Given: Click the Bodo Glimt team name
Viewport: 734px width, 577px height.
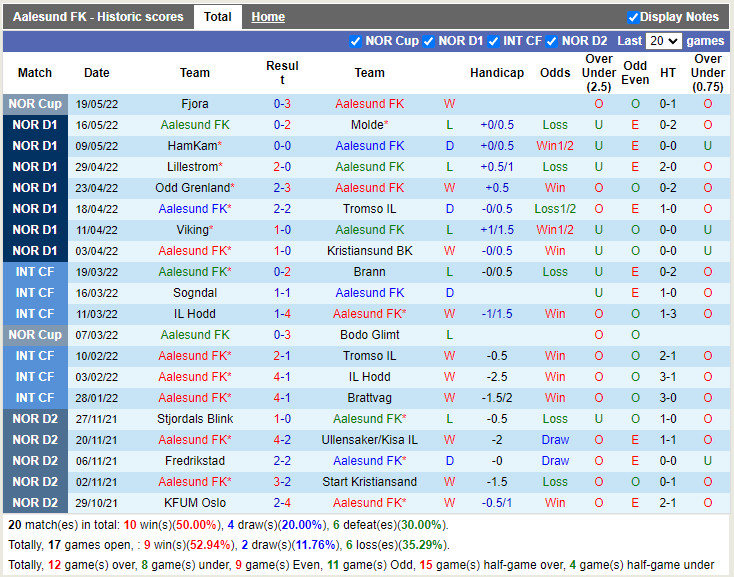Looking at the screenshot, I should click(369, 335).
